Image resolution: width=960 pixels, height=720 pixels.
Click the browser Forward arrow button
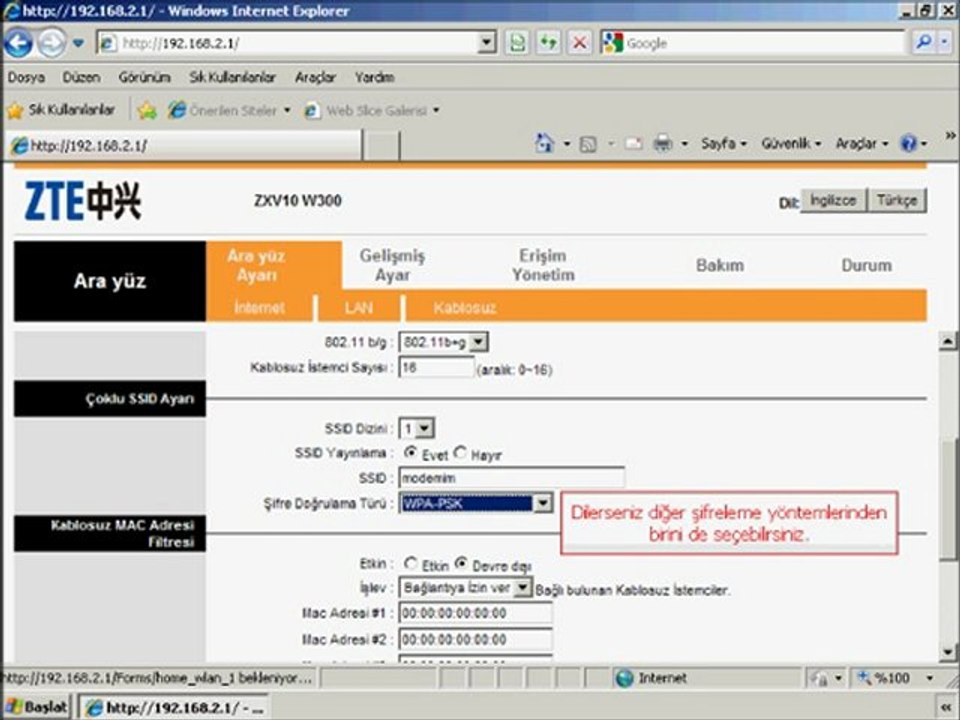tap(51, 43)
